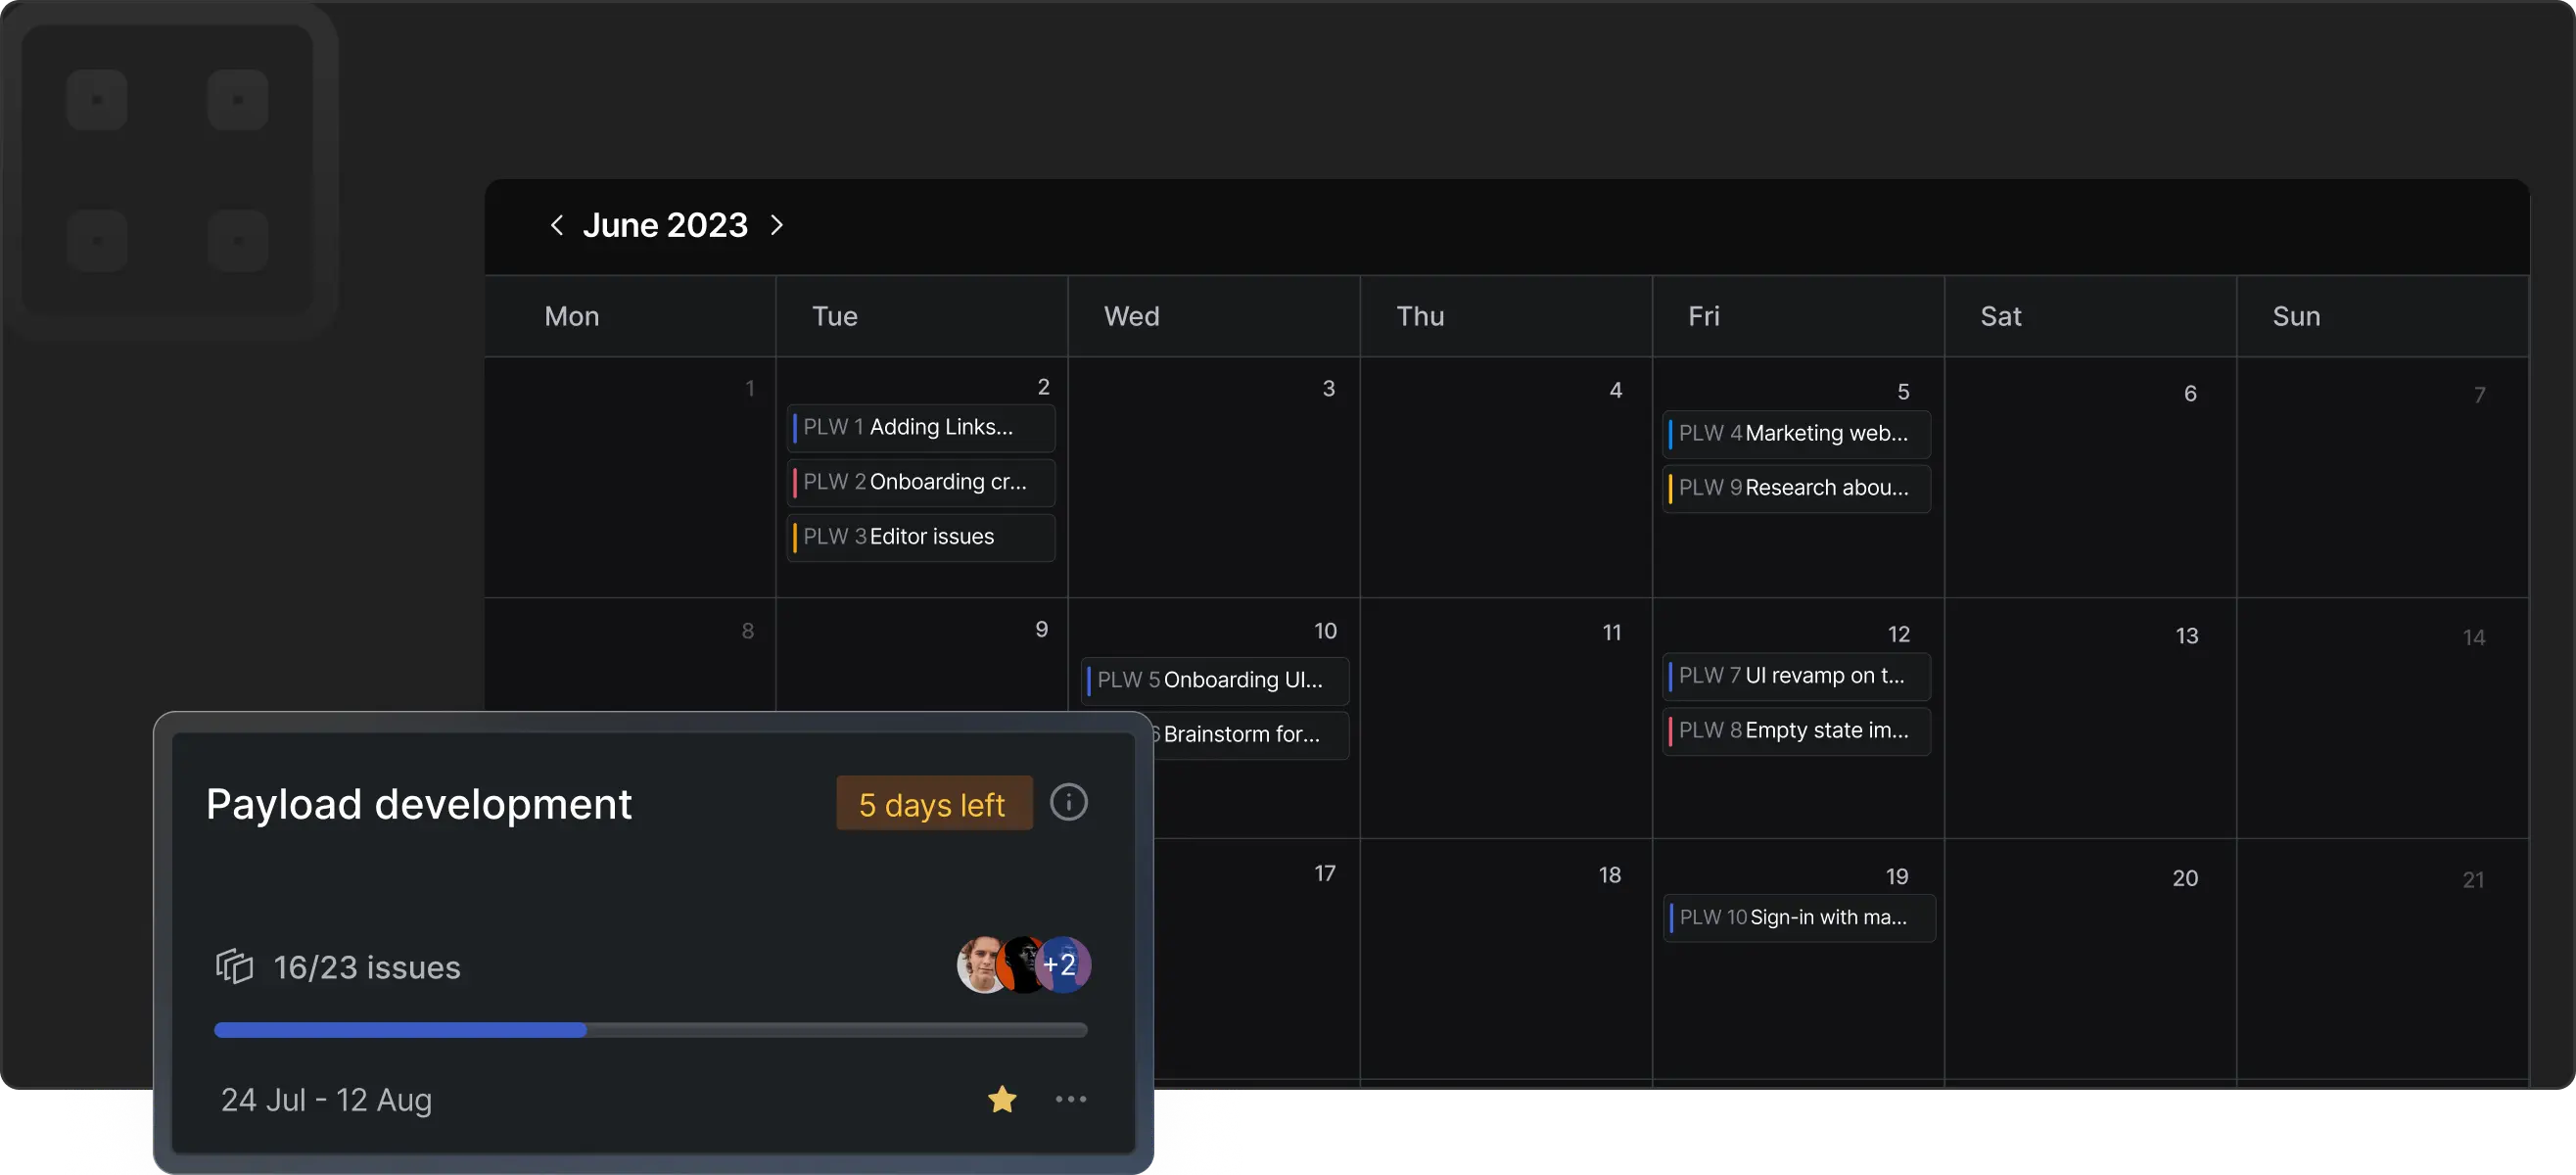Click the +2 assignees avatar badge
The width and height of the screenshot is (2576, 1175).
click(1063, 964)
